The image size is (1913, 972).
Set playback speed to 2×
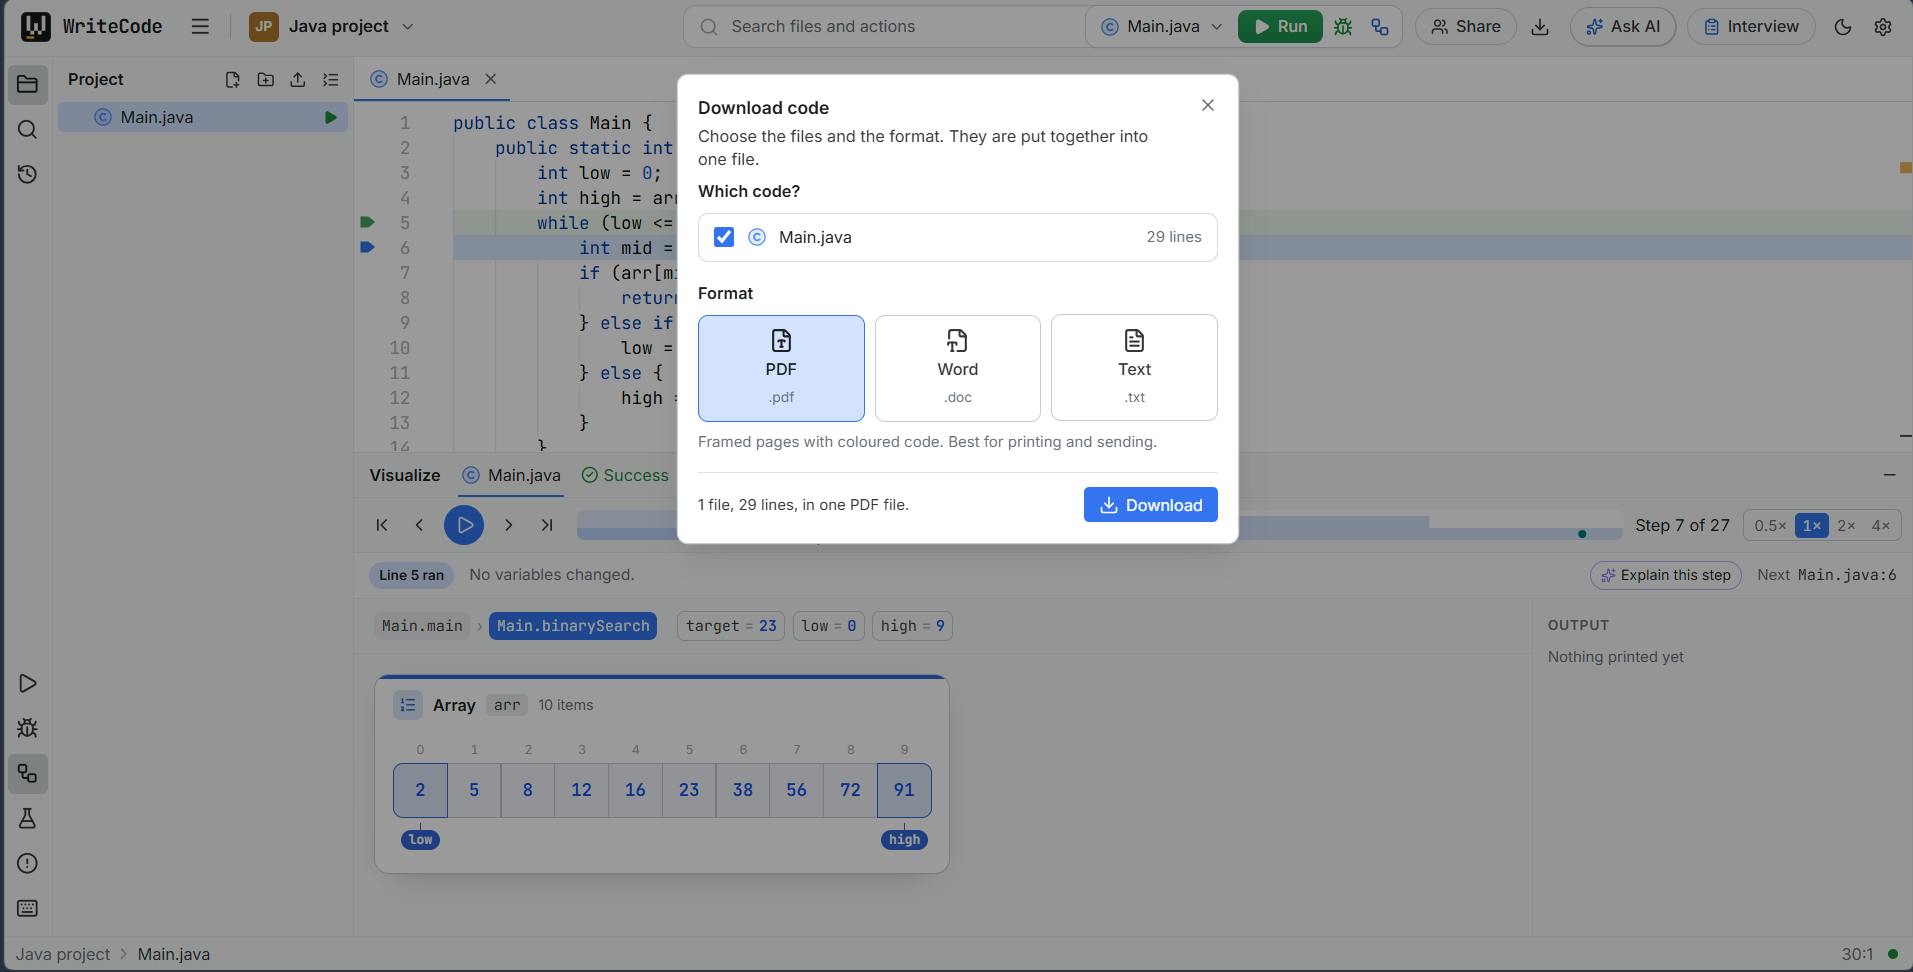click(1846, 526)
